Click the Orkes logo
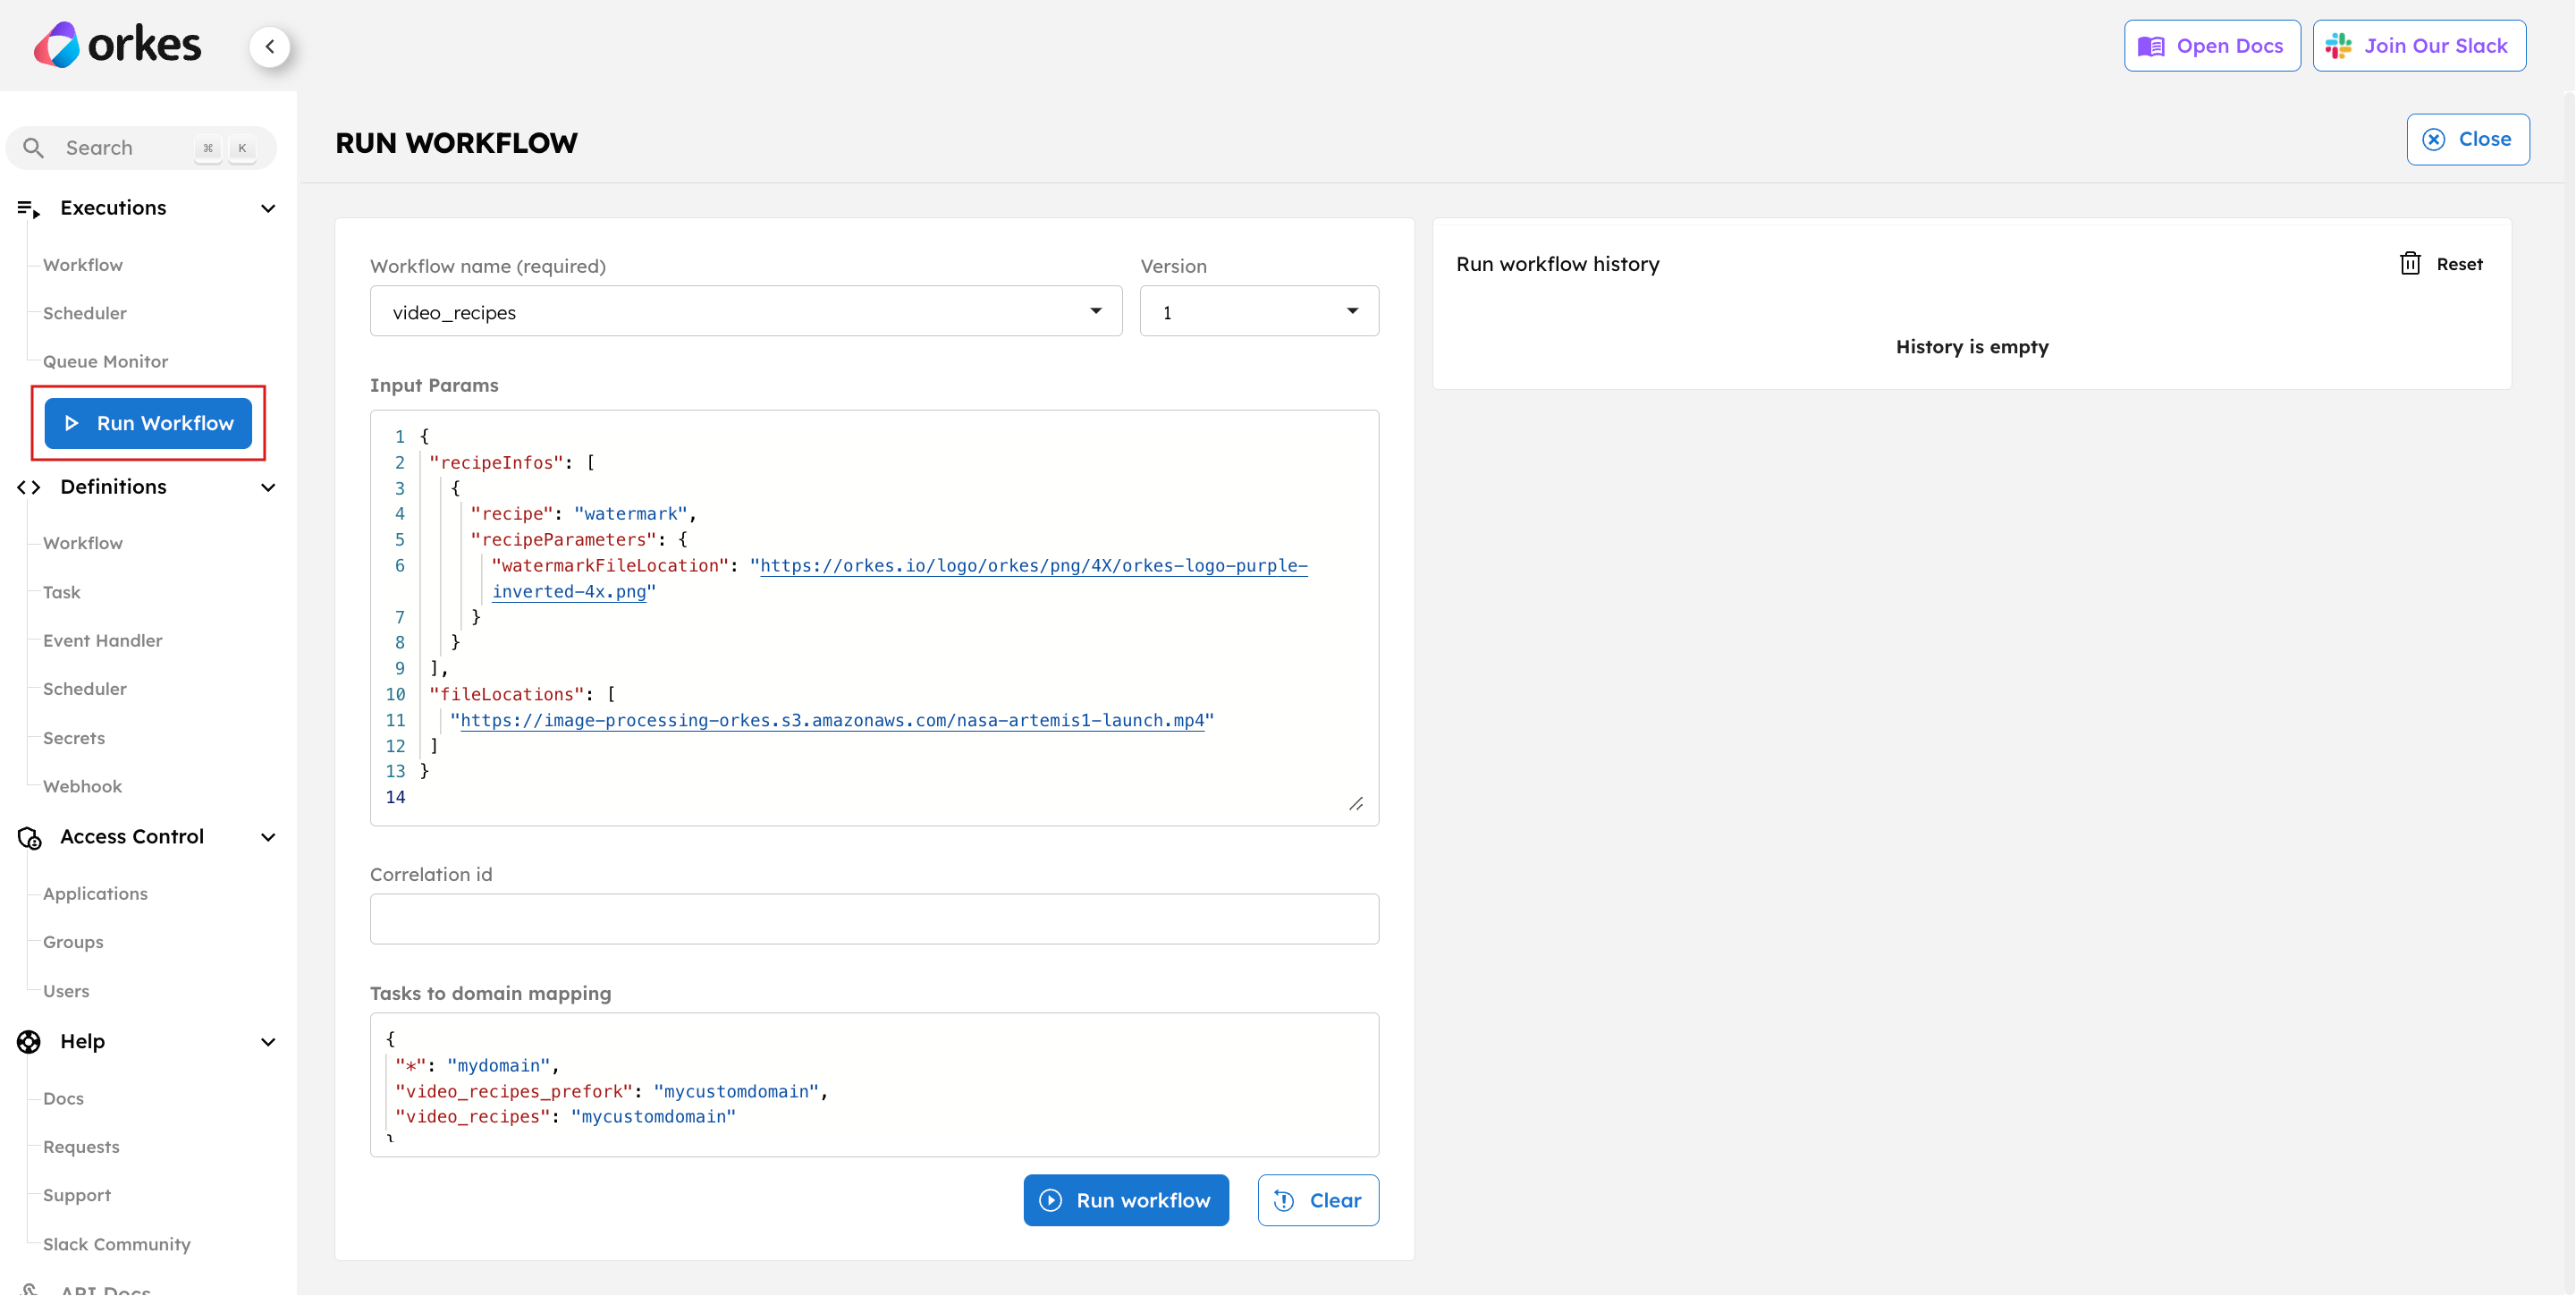This screenshot has height=1296, width=2576. (x=118, y=45)
